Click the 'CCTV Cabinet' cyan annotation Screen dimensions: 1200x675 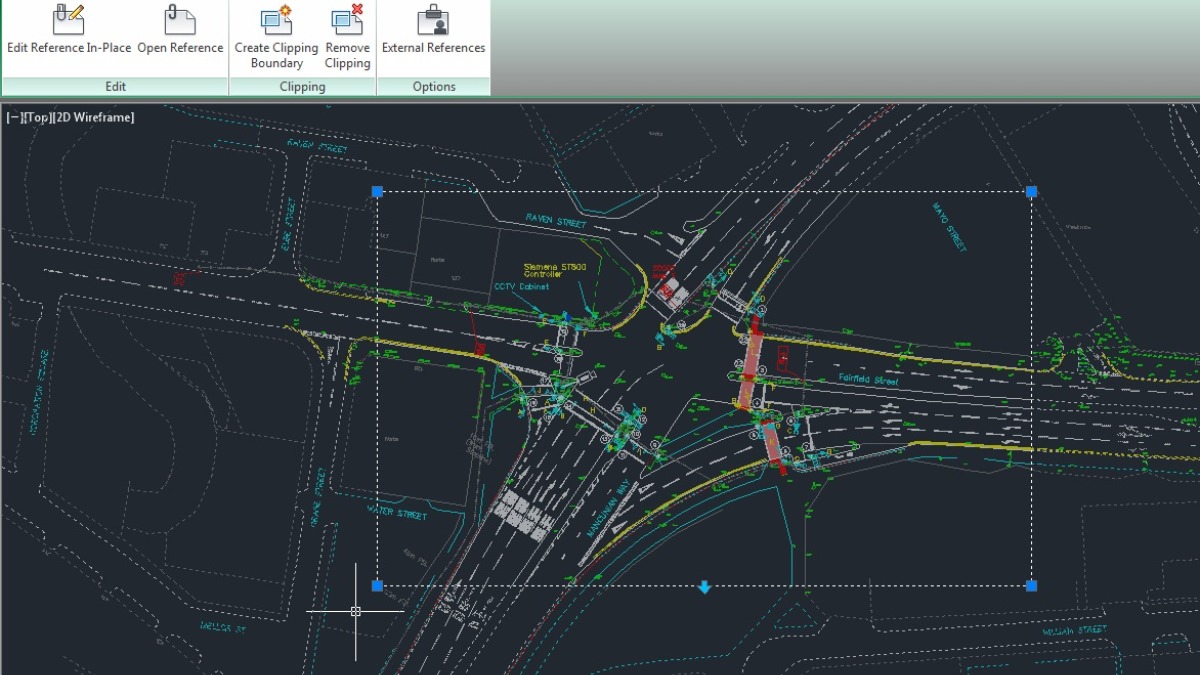click(521, 286)
